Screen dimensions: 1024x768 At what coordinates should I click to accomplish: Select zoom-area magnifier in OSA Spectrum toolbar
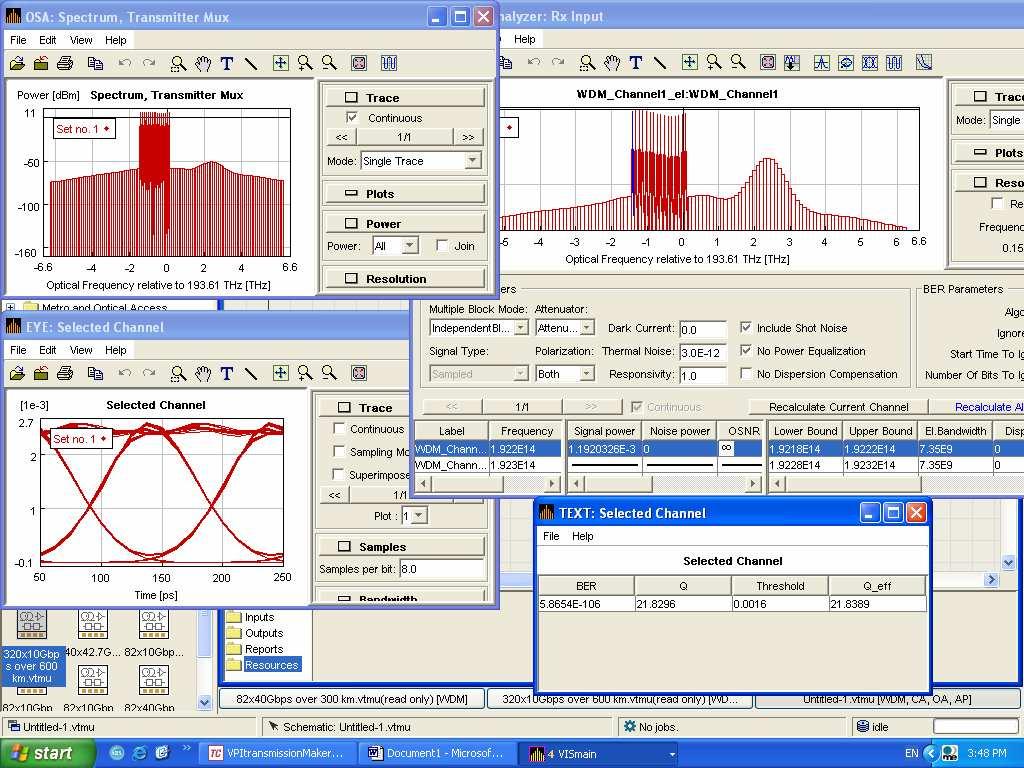click(x=178, y=63)
